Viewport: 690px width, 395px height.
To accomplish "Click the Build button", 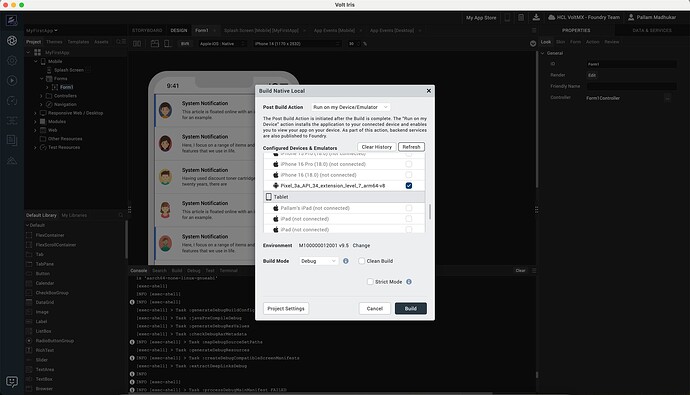I will point(411,308).
